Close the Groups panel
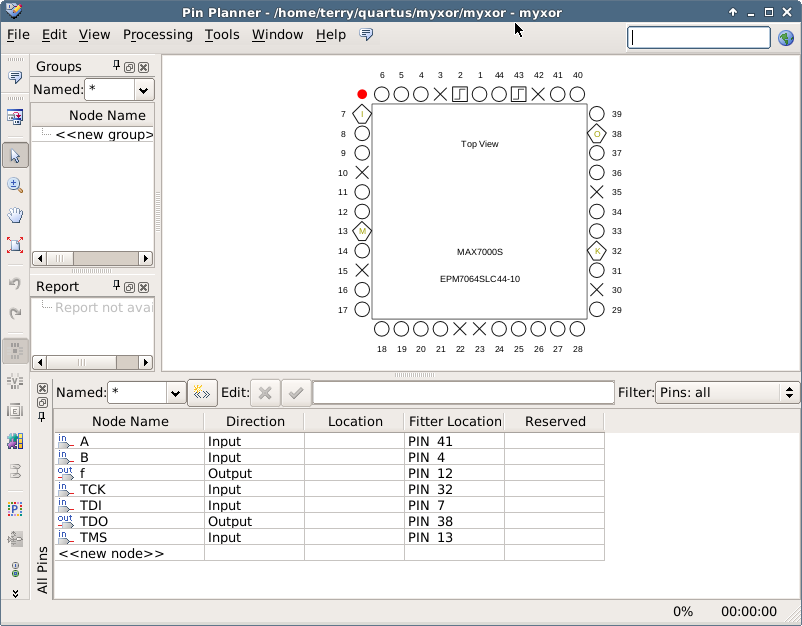 pos(144,68)
